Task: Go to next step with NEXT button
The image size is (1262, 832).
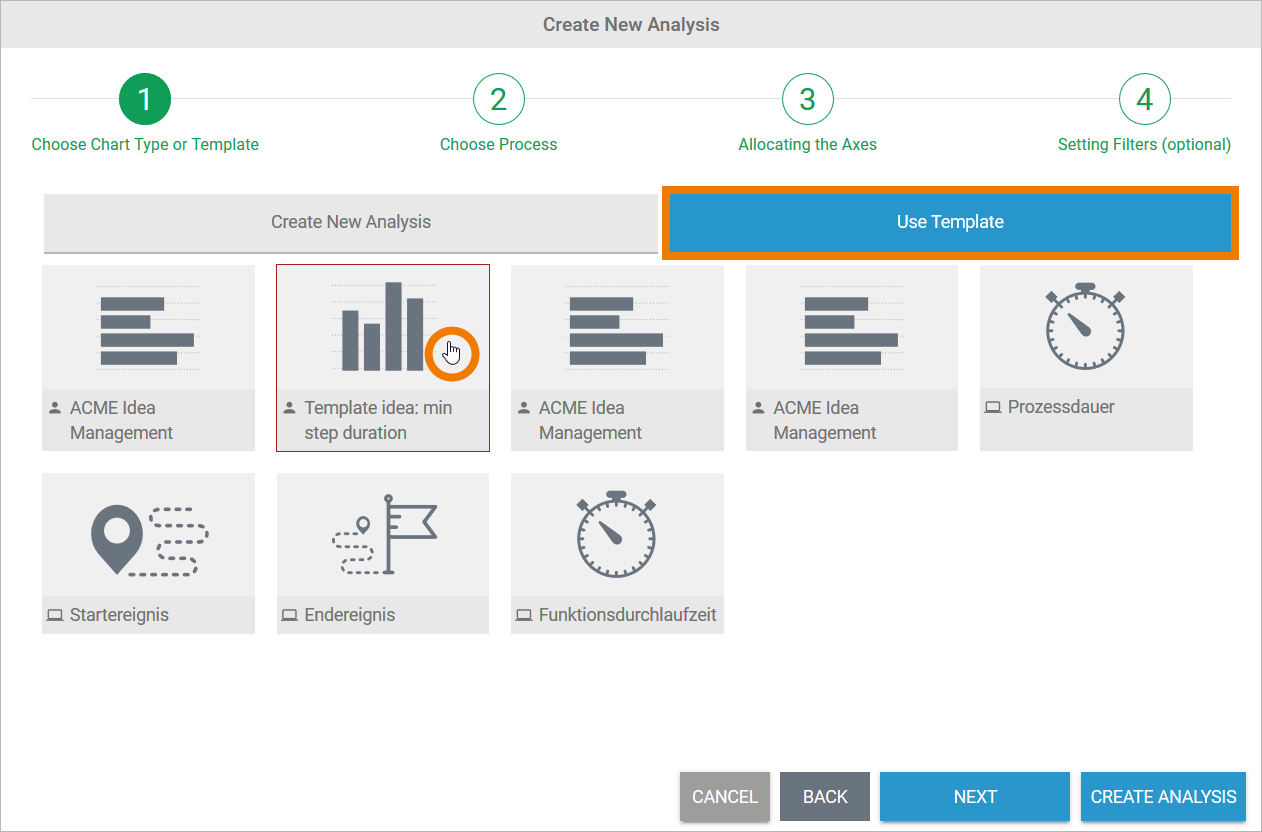Action: [975, 797]
